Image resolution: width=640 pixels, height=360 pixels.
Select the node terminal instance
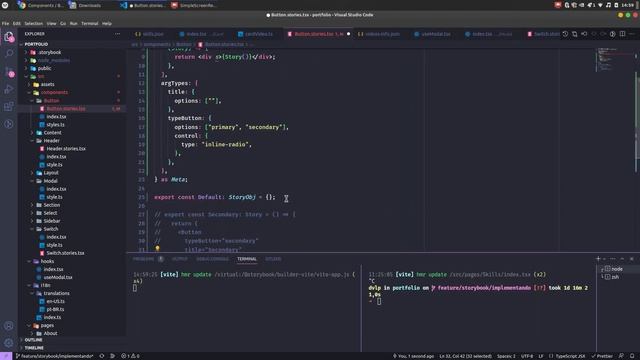(x=617, y=269)
